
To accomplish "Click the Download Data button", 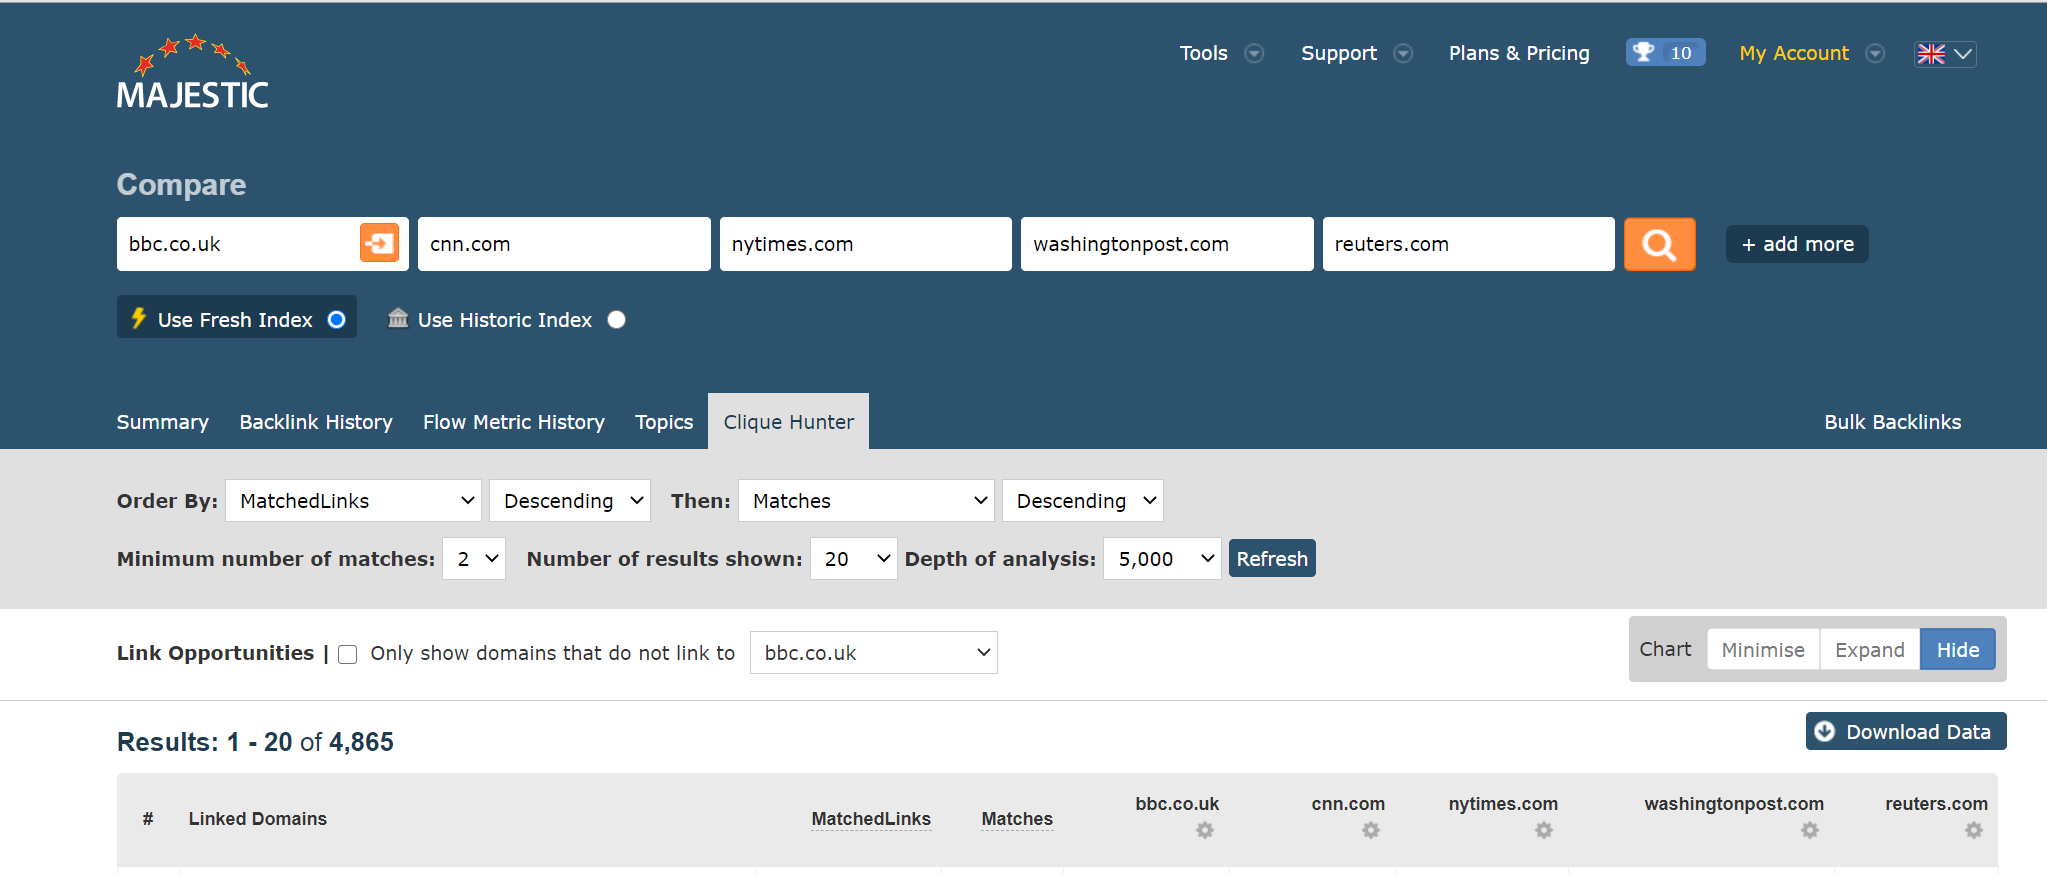I will tap(1906, 731).
